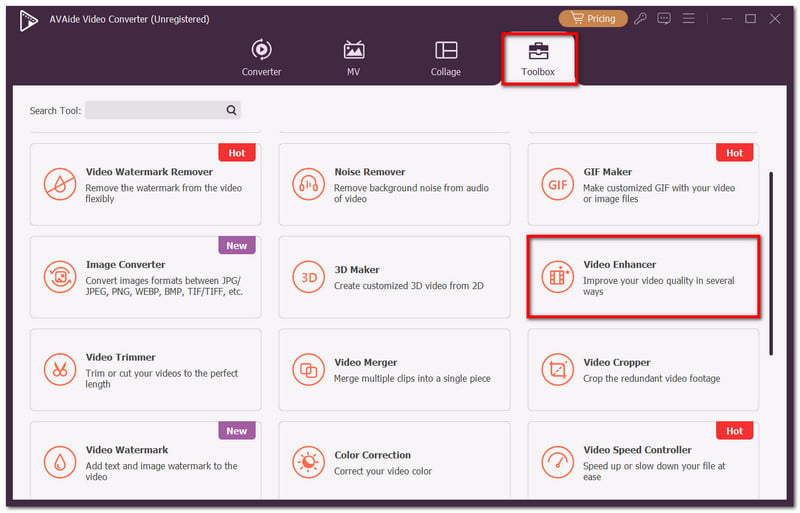This screenshot has height=513, width=800.
Task: Maximize the AVAide window
Action: 750,19
